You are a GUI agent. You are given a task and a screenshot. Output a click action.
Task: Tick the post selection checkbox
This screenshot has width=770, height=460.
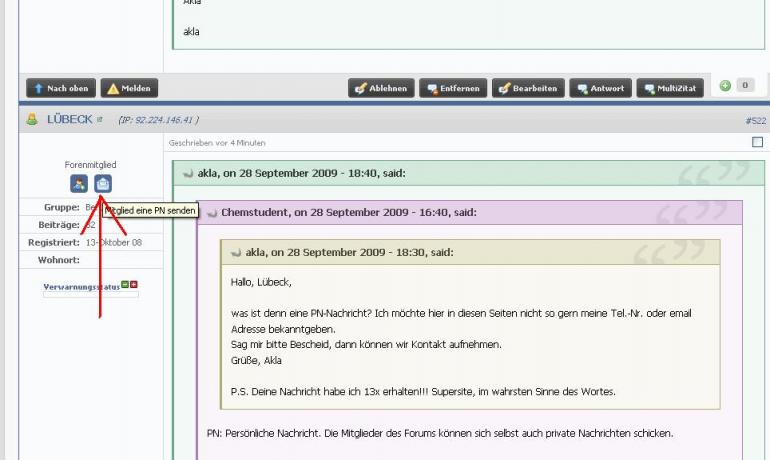[x=757, y=142]
